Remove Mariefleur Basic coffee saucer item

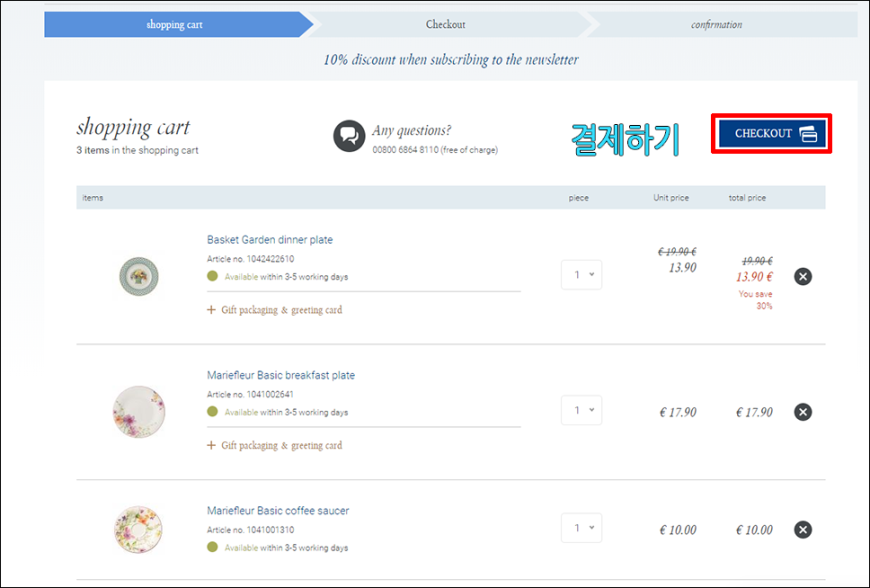point(803,529)
